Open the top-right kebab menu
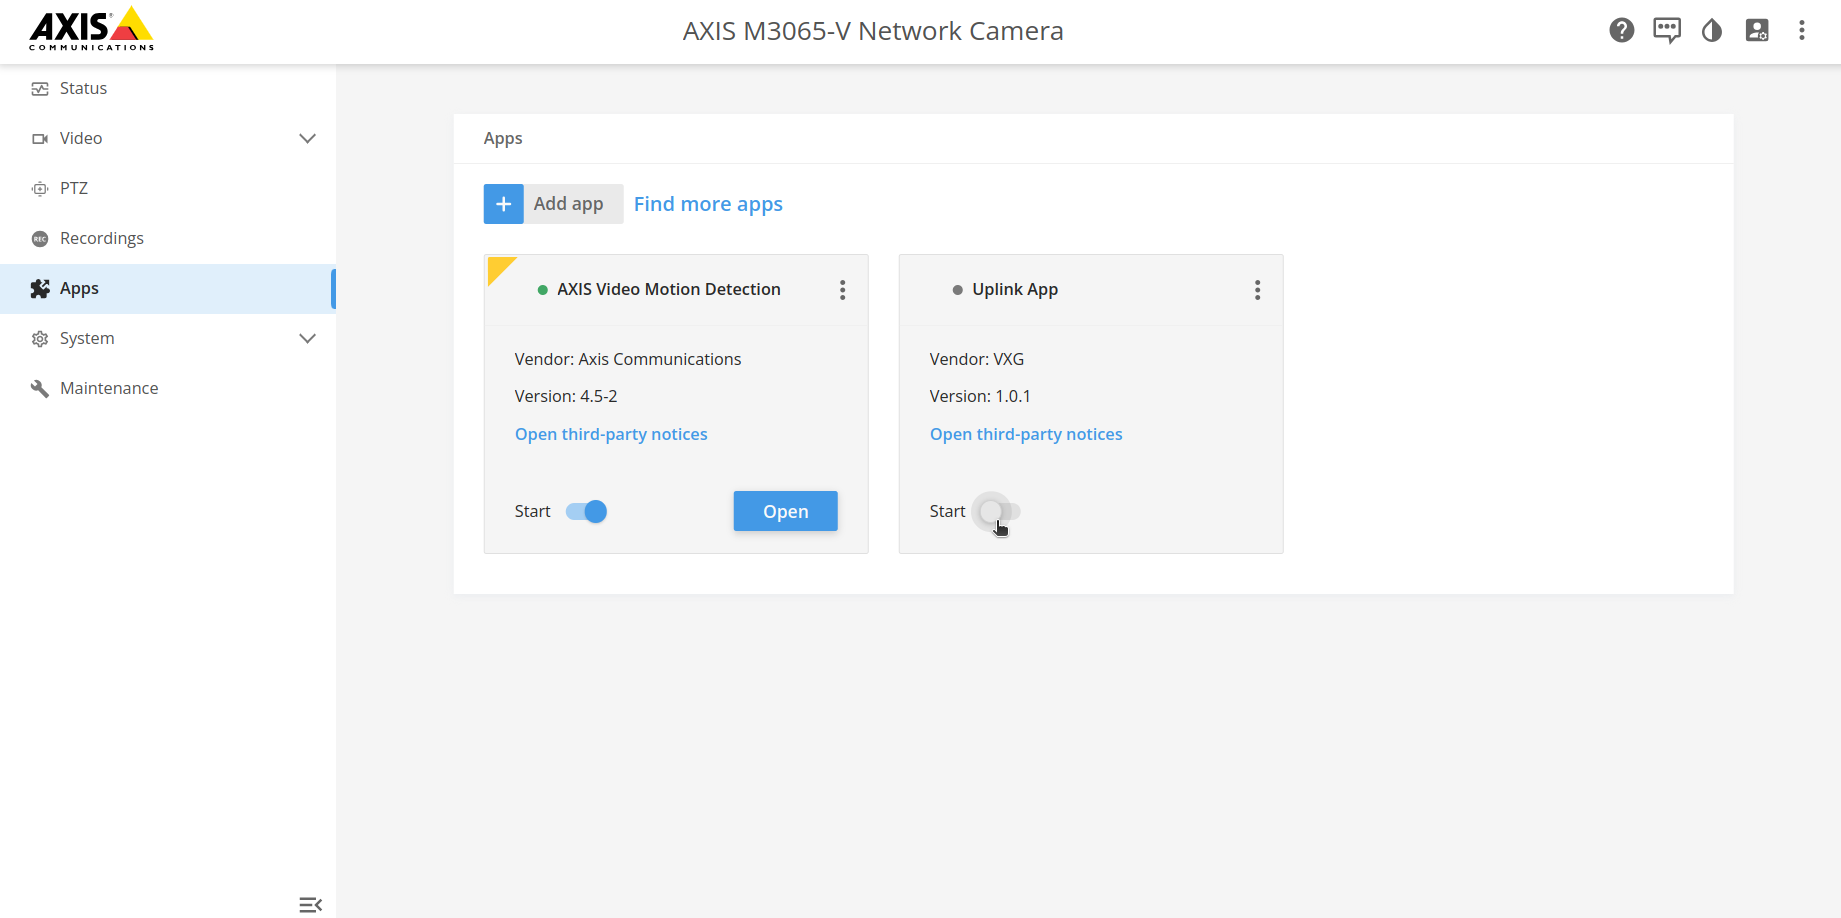The image size is (1841, 918). click(x=1801, y=31)
